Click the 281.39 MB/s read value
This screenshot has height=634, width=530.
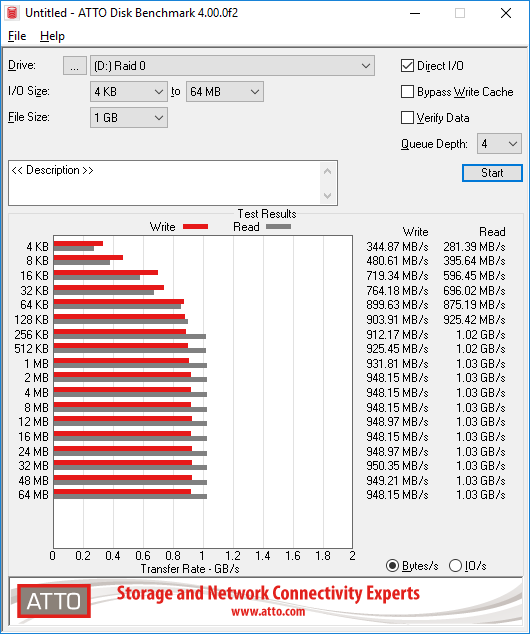coord(474,247)
